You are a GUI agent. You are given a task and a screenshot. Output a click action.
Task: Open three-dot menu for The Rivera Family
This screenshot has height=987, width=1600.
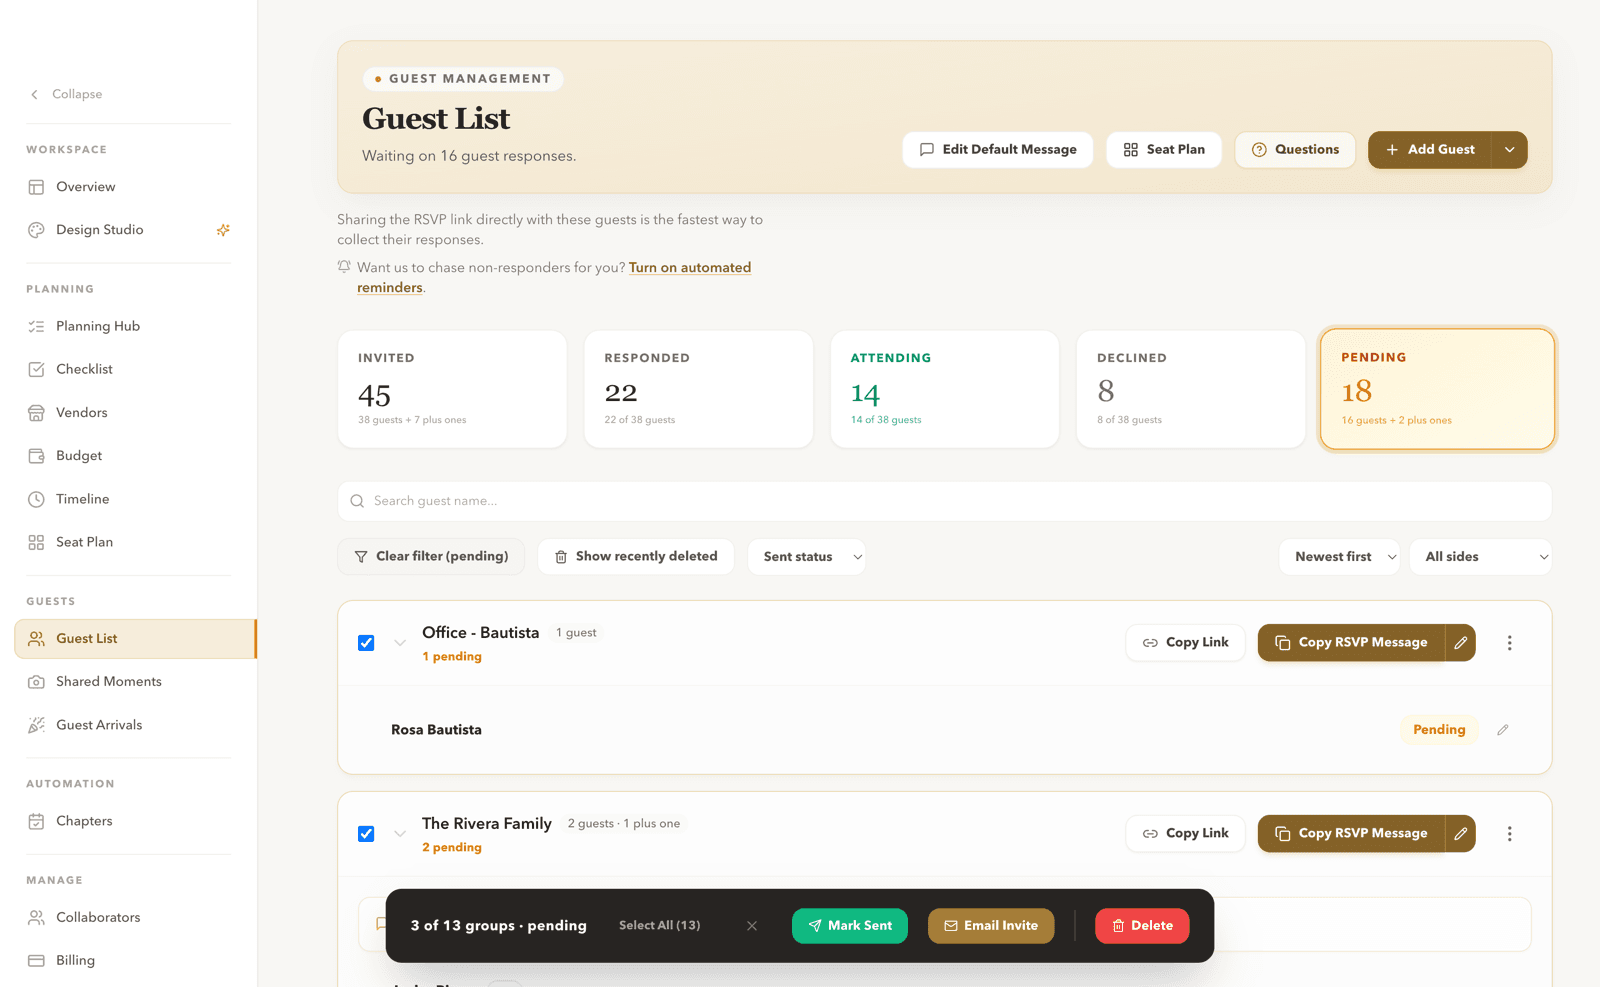[1510, 834]
